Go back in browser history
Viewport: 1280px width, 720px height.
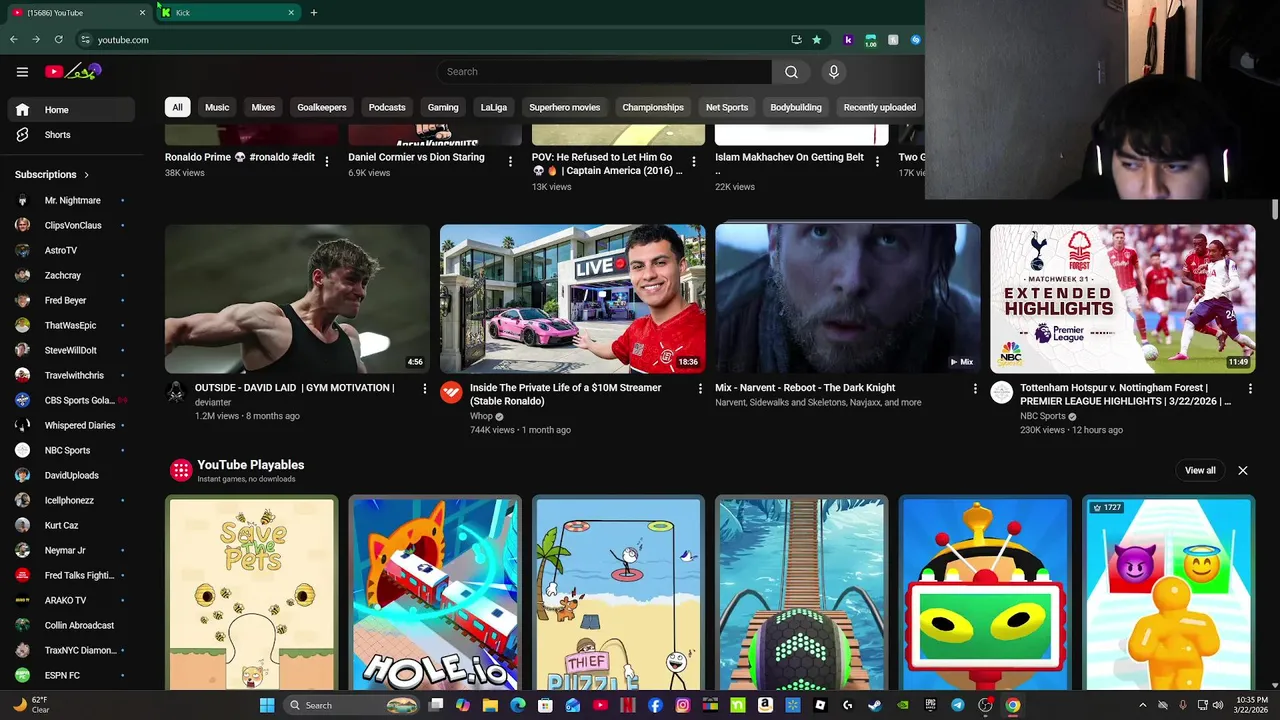(13, 40)
